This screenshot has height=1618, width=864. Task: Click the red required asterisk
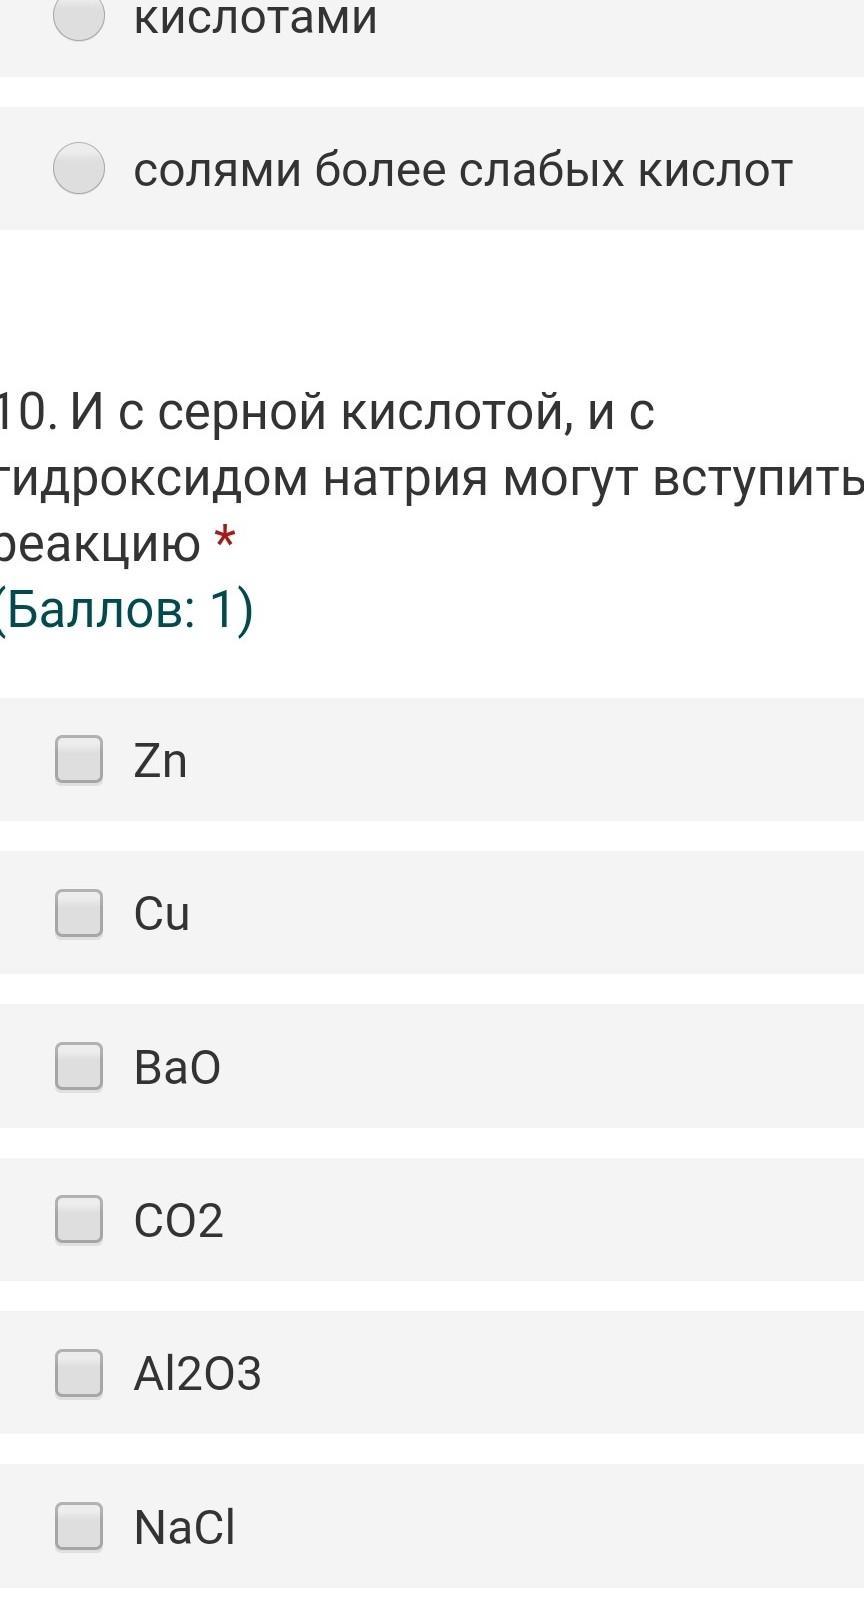[226, 541]
